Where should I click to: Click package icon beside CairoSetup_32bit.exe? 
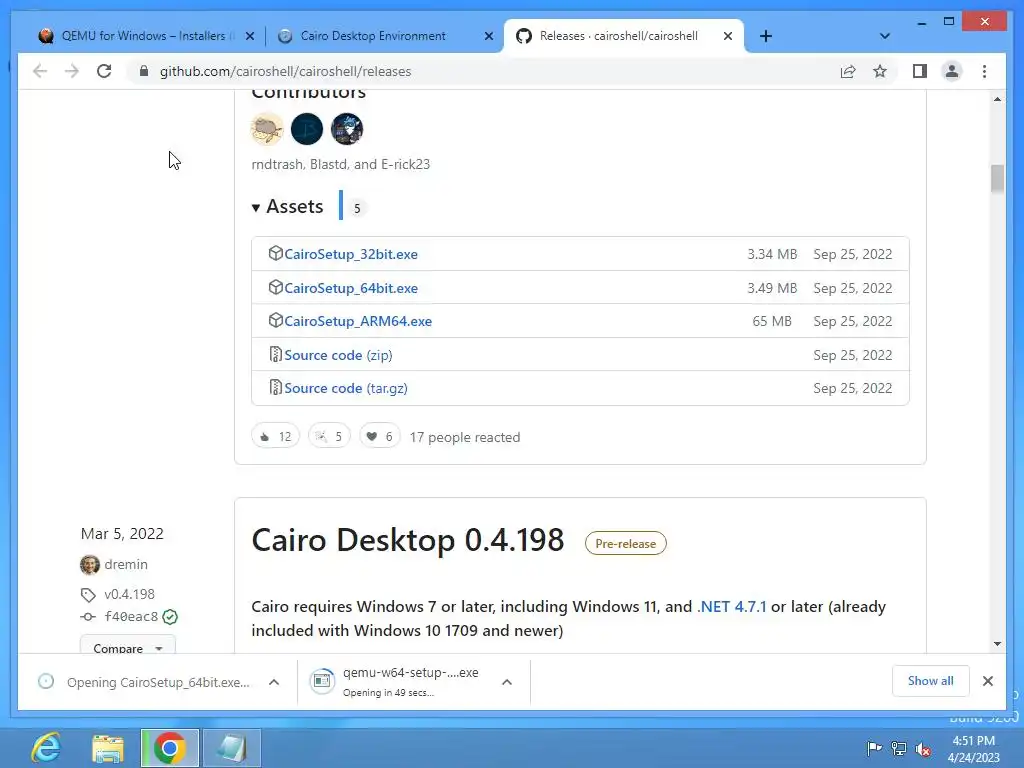point(275,253)
